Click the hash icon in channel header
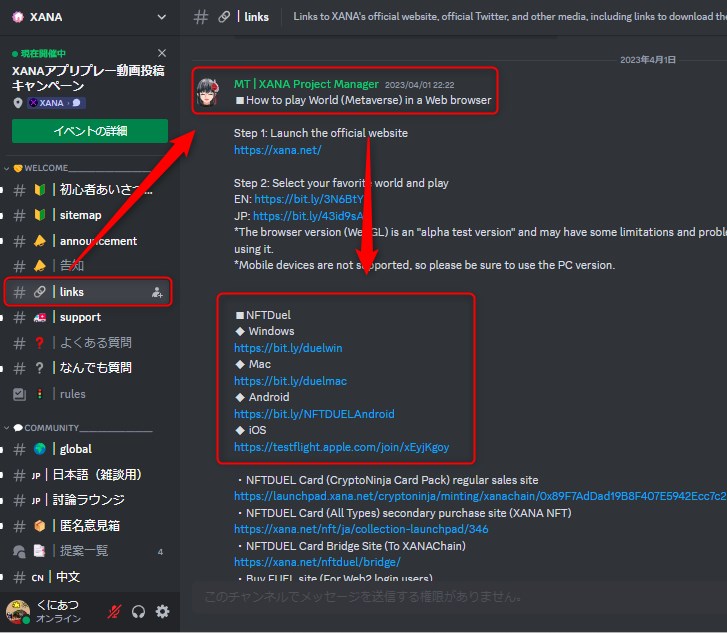 tap(201, 17)
